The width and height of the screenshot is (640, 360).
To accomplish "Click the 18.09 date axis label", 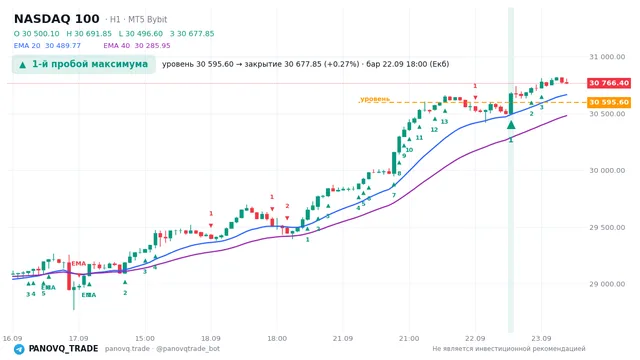I will (x=211, y=338).
